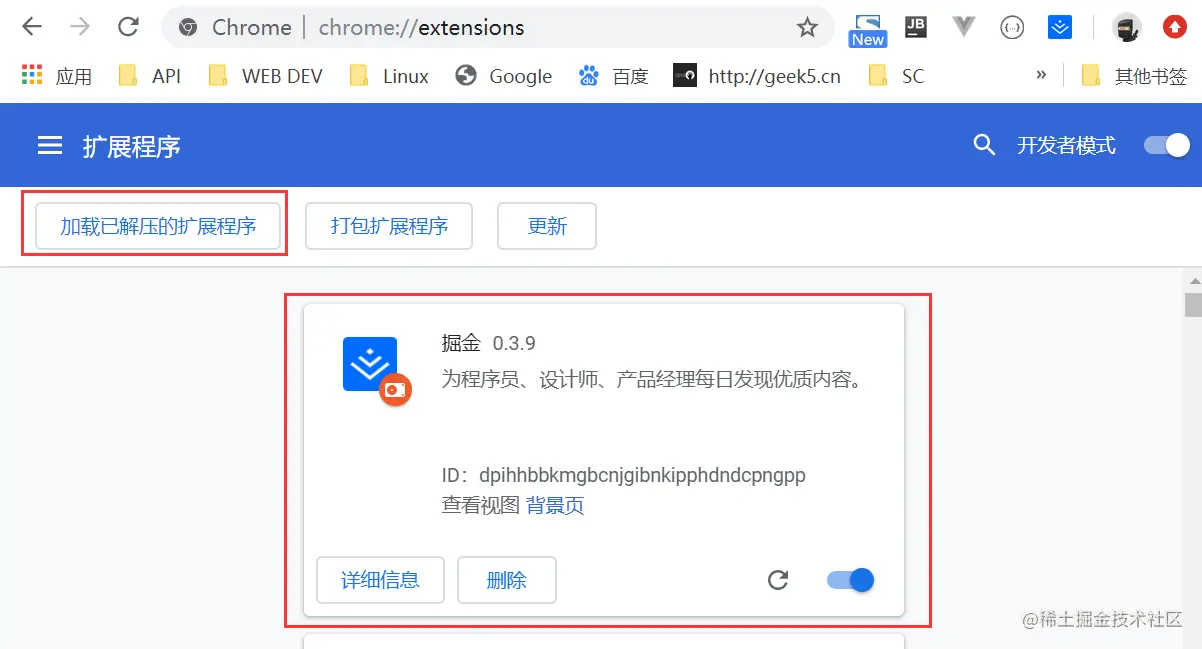The image size is (1202, 649).
Task: Open the 其他书签 folder
Action: 1134,76
